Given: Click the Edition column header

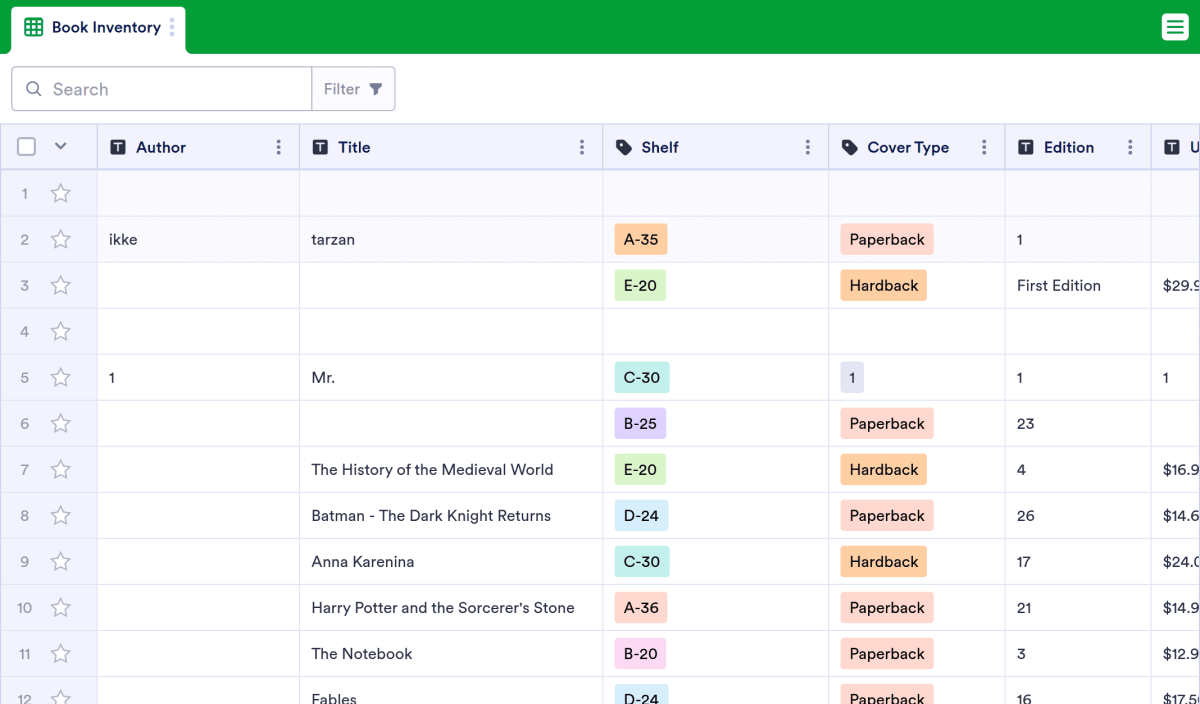Looking at the screenshot, I should pos(1078,147).
